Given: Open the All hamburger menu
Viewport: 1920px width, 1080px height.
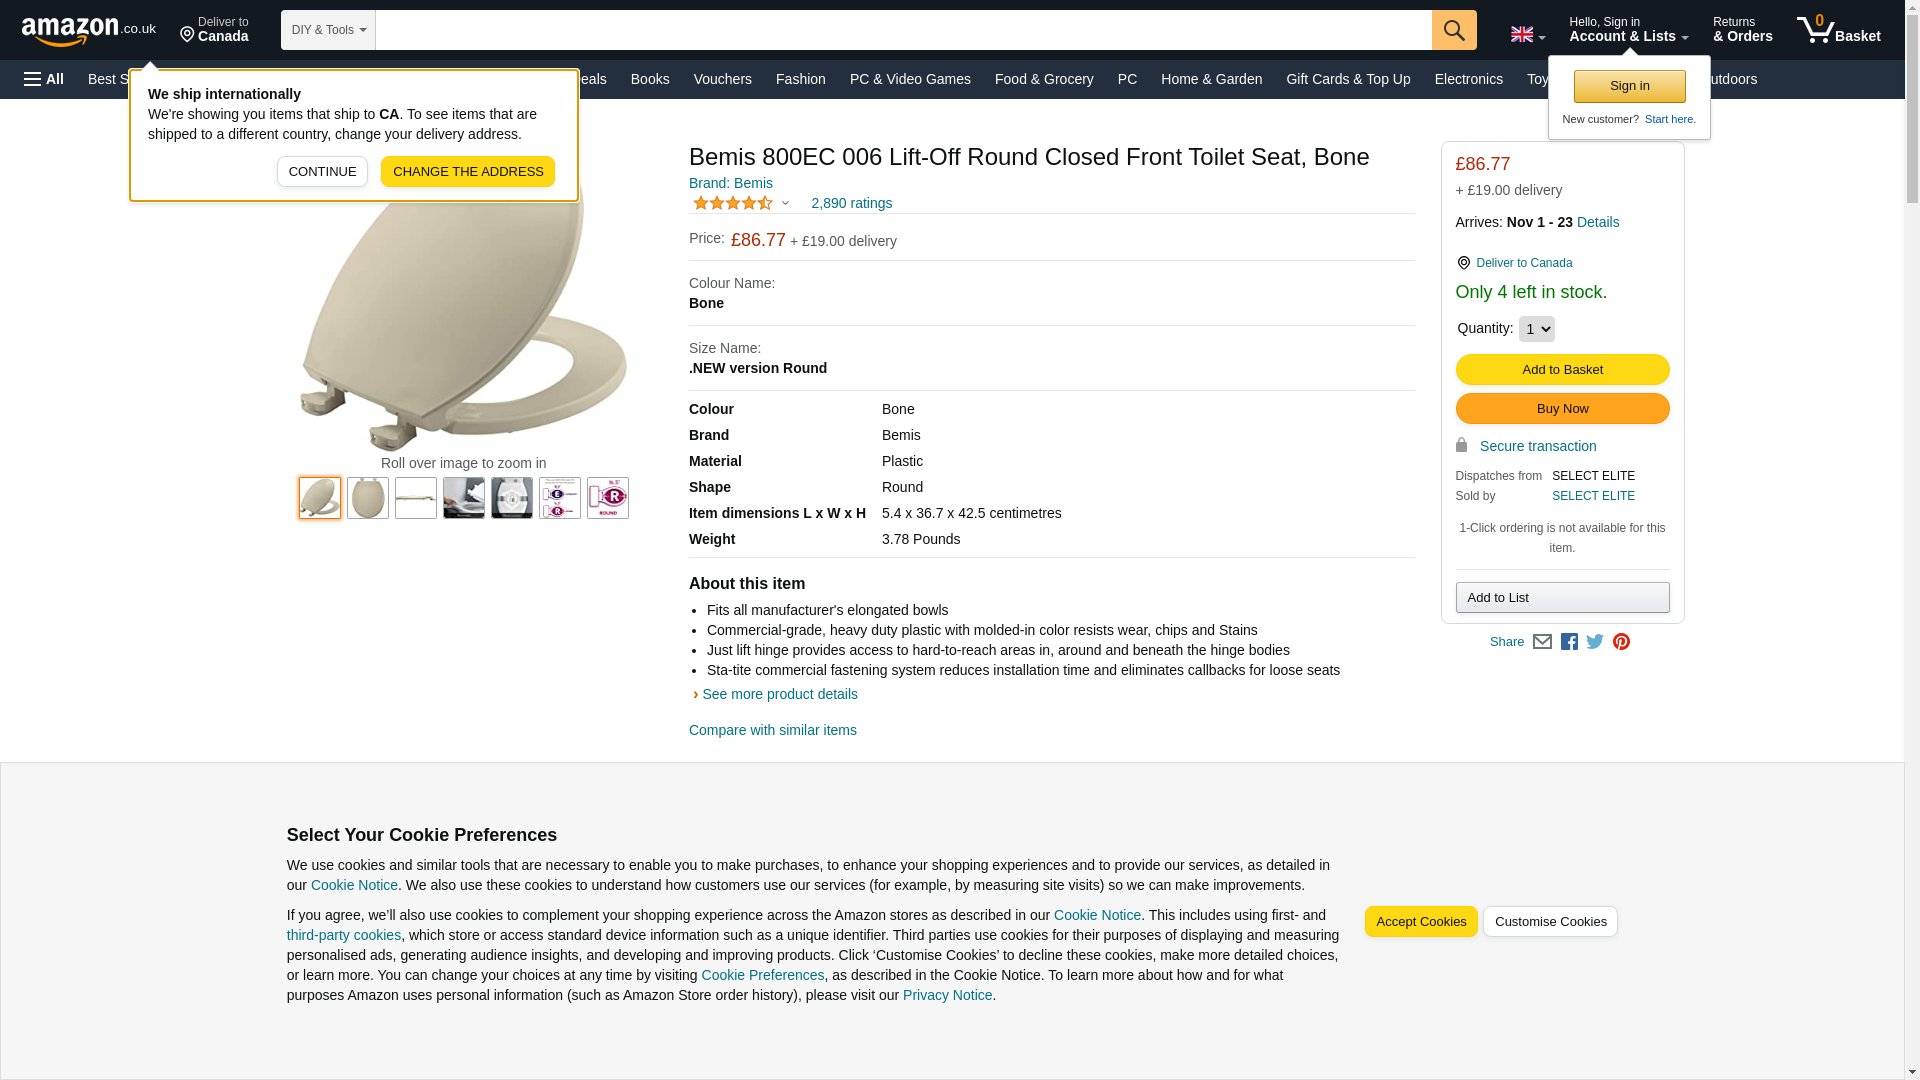Looking at the screenshot, I should tap(44, 79).
